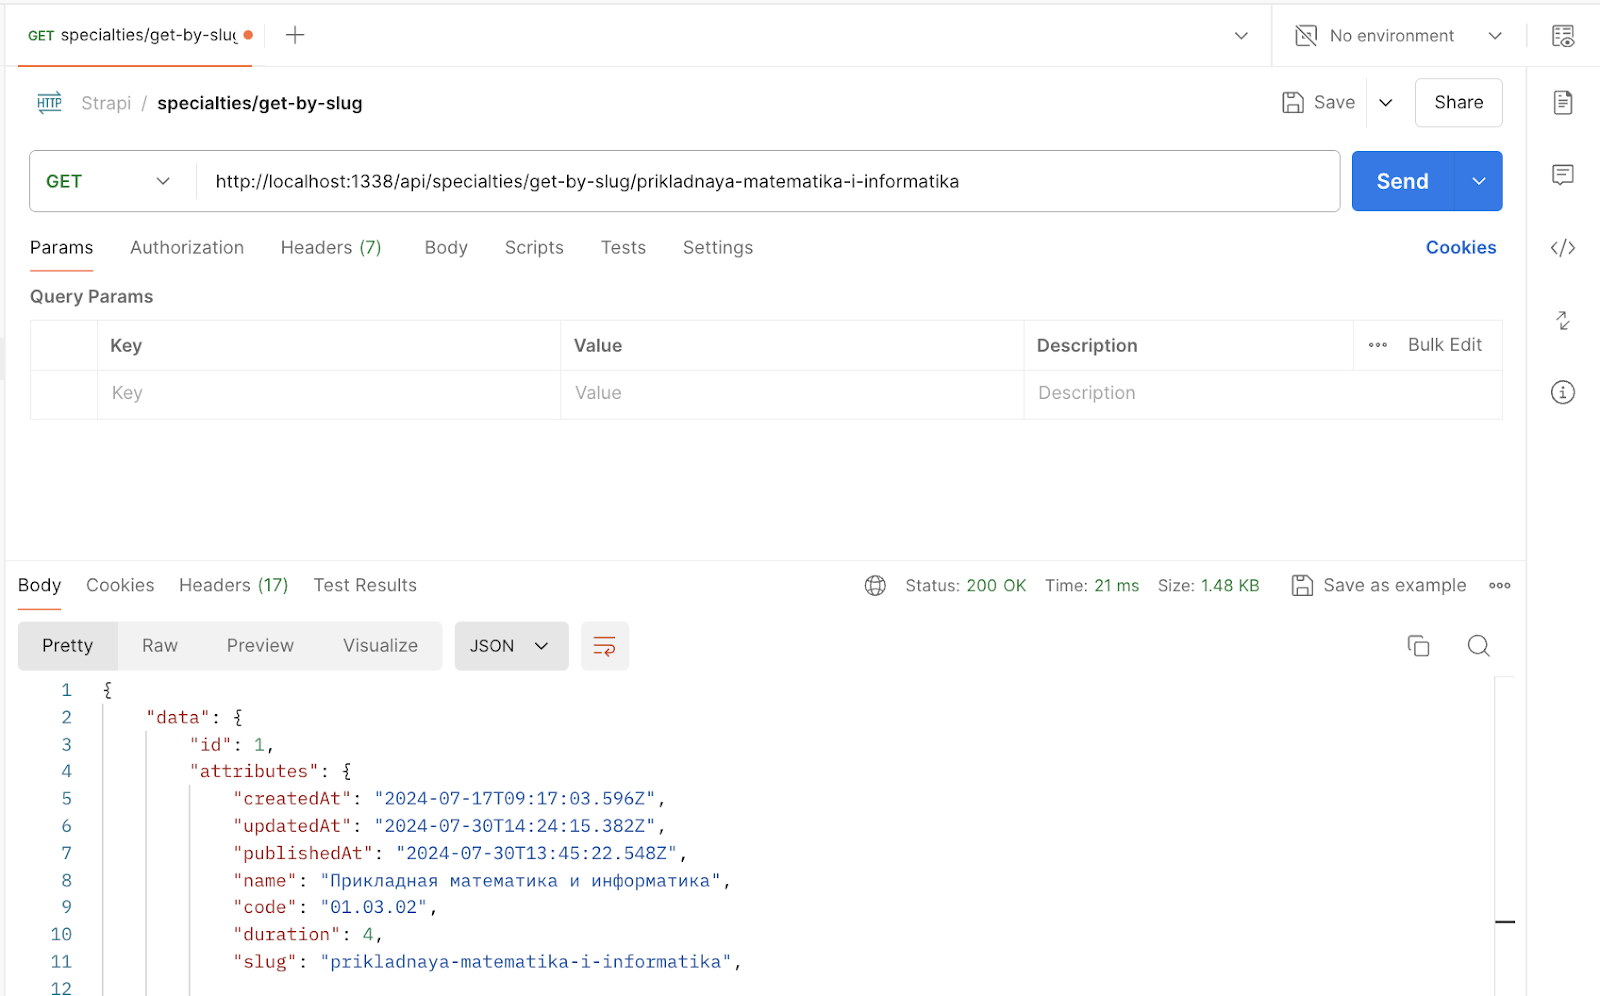The height and width of the screenshot is (996, 1600).
Task: Switch to the Scripts tab
Action: point(534,247)
